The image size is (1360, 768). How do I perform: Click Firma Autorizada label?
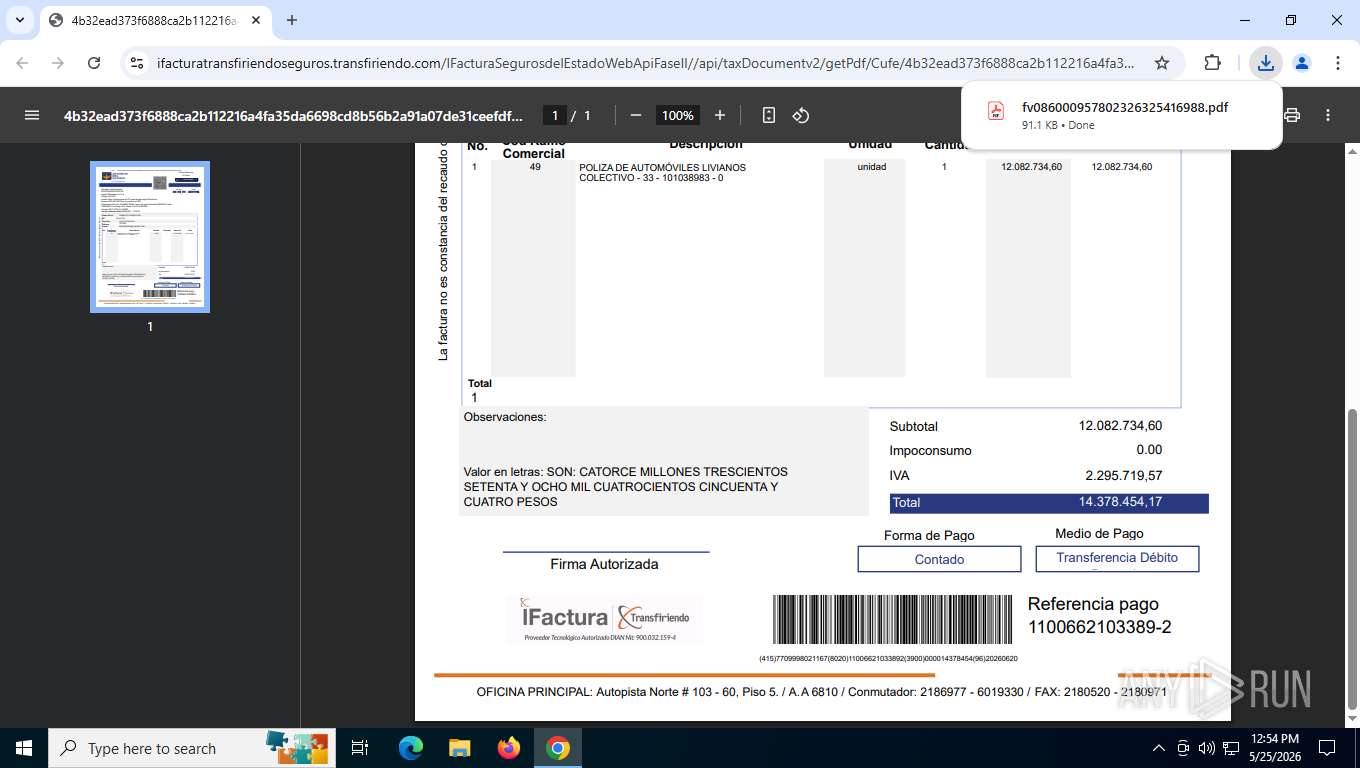tap(604, 564)
